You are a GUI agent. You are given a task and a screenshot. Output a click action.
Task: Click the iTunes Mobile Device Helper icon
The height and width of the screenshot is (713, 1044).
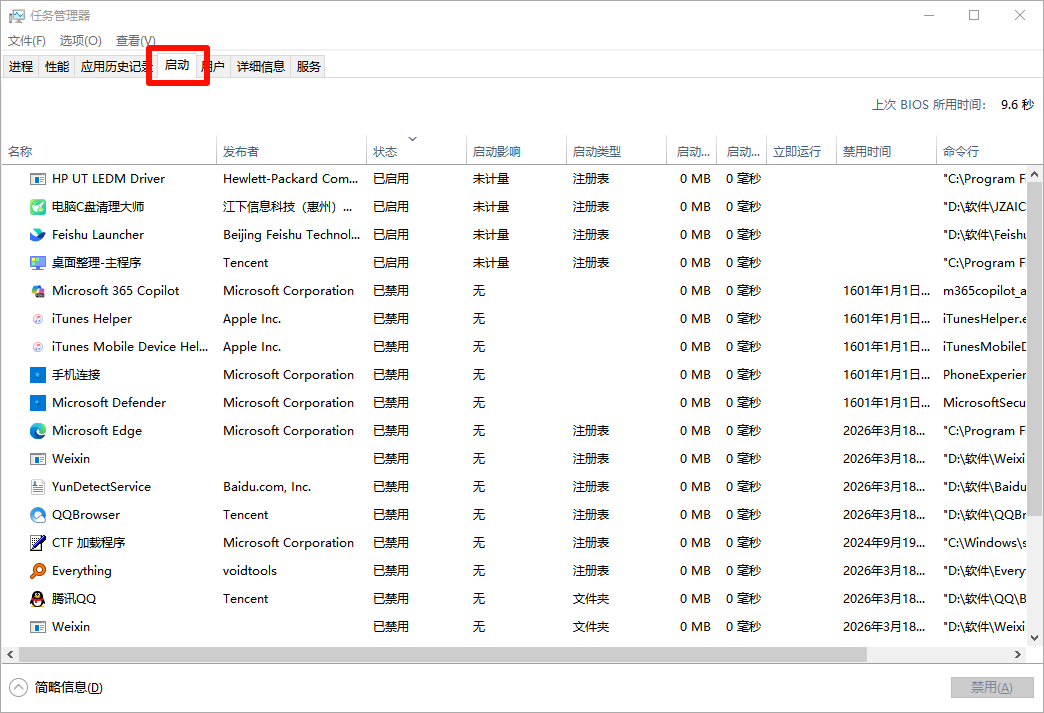click(x=38, y=347)
